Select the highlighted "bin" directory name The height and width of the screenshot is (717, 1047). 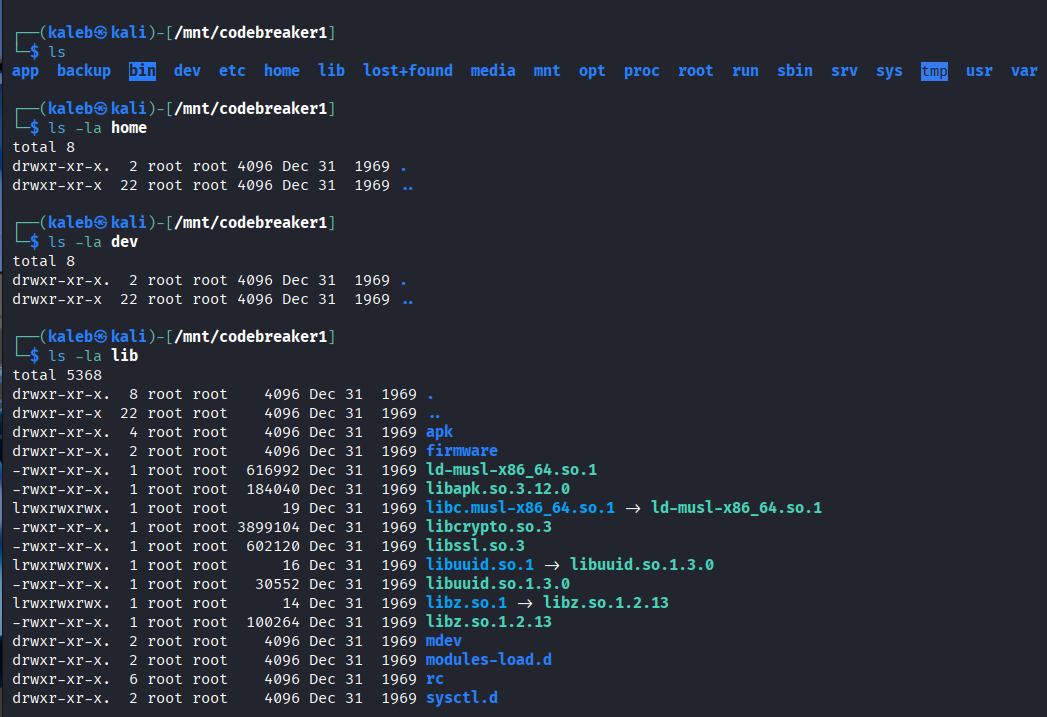142,71
